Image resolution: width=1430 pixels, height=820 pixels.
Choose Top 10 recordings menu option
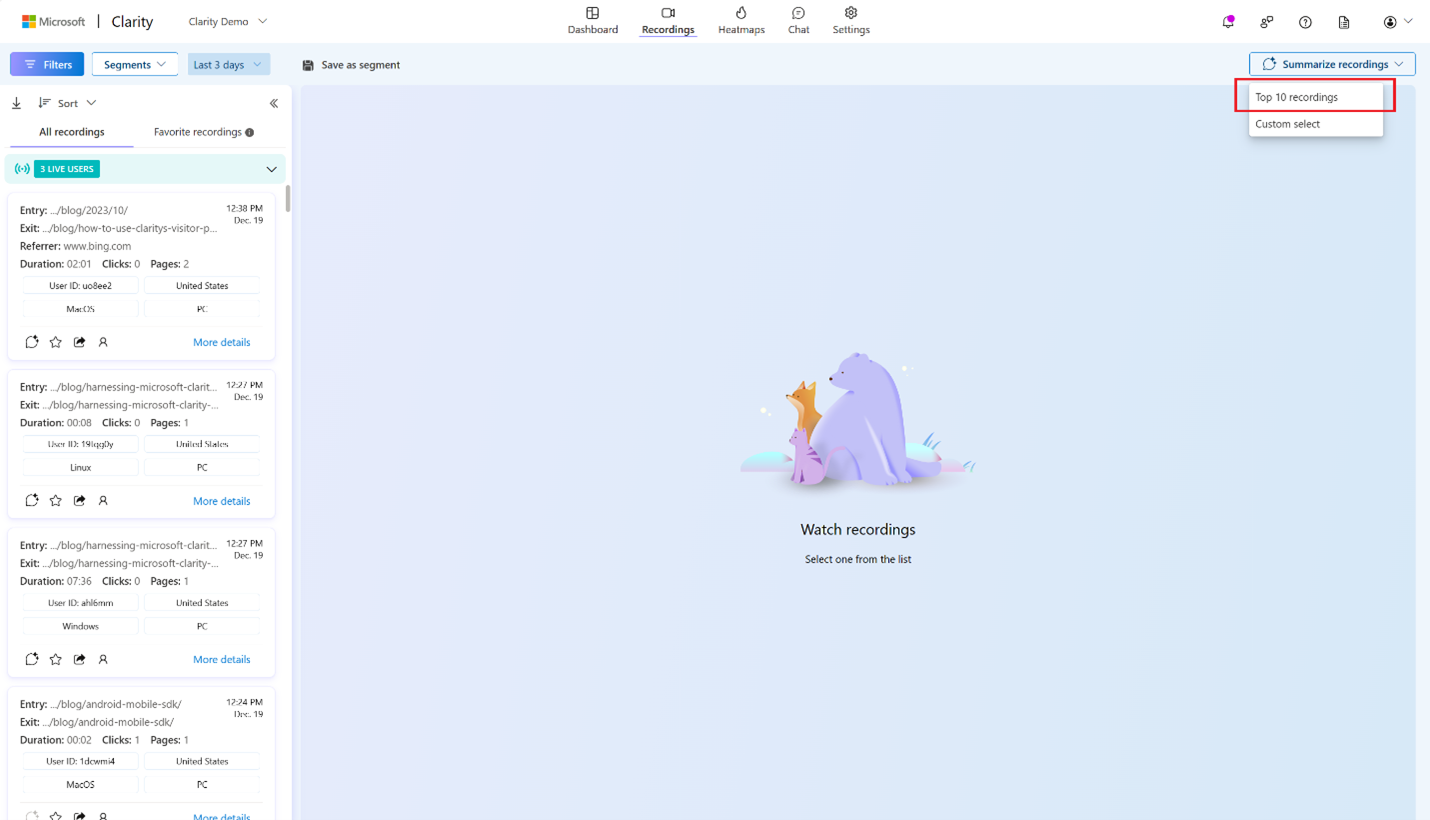click(1316, 97)
